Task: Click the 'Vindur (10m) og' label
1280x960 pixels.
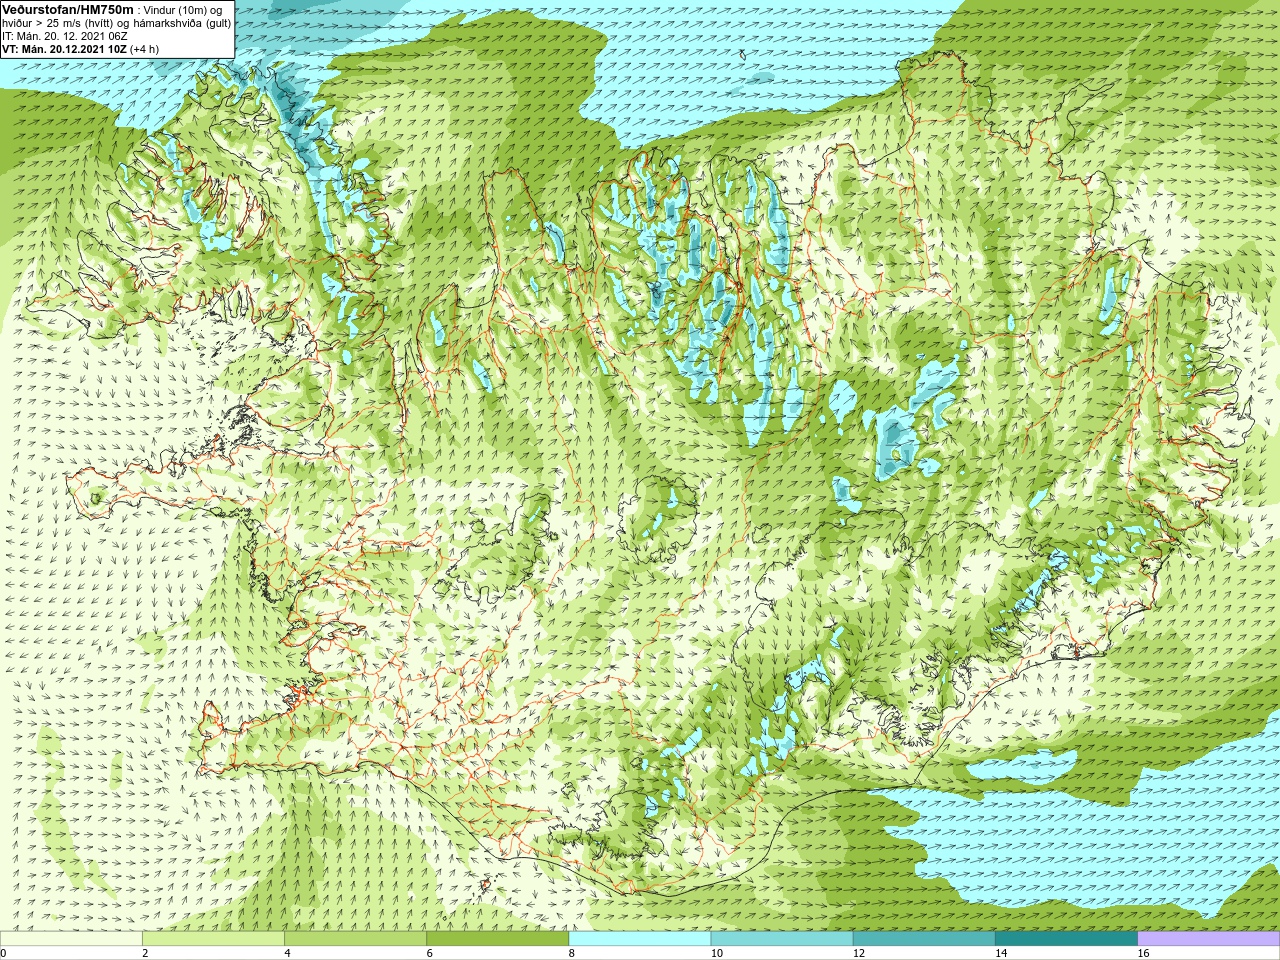Action: click(183, 9)
